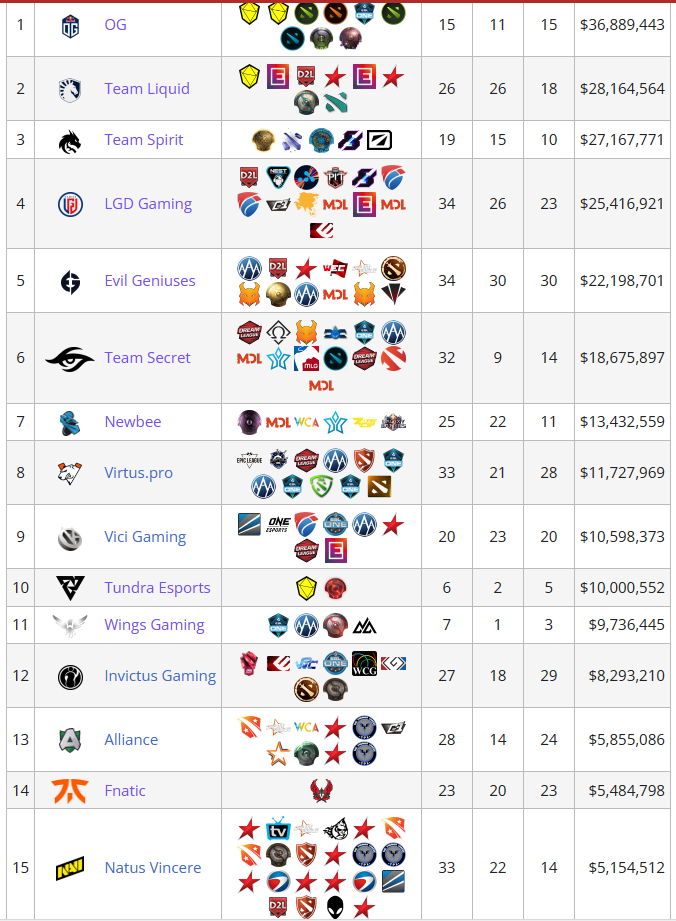Screen dimensions: 676x921
Task: Open the Newbee team link
Action: point(133,422)
